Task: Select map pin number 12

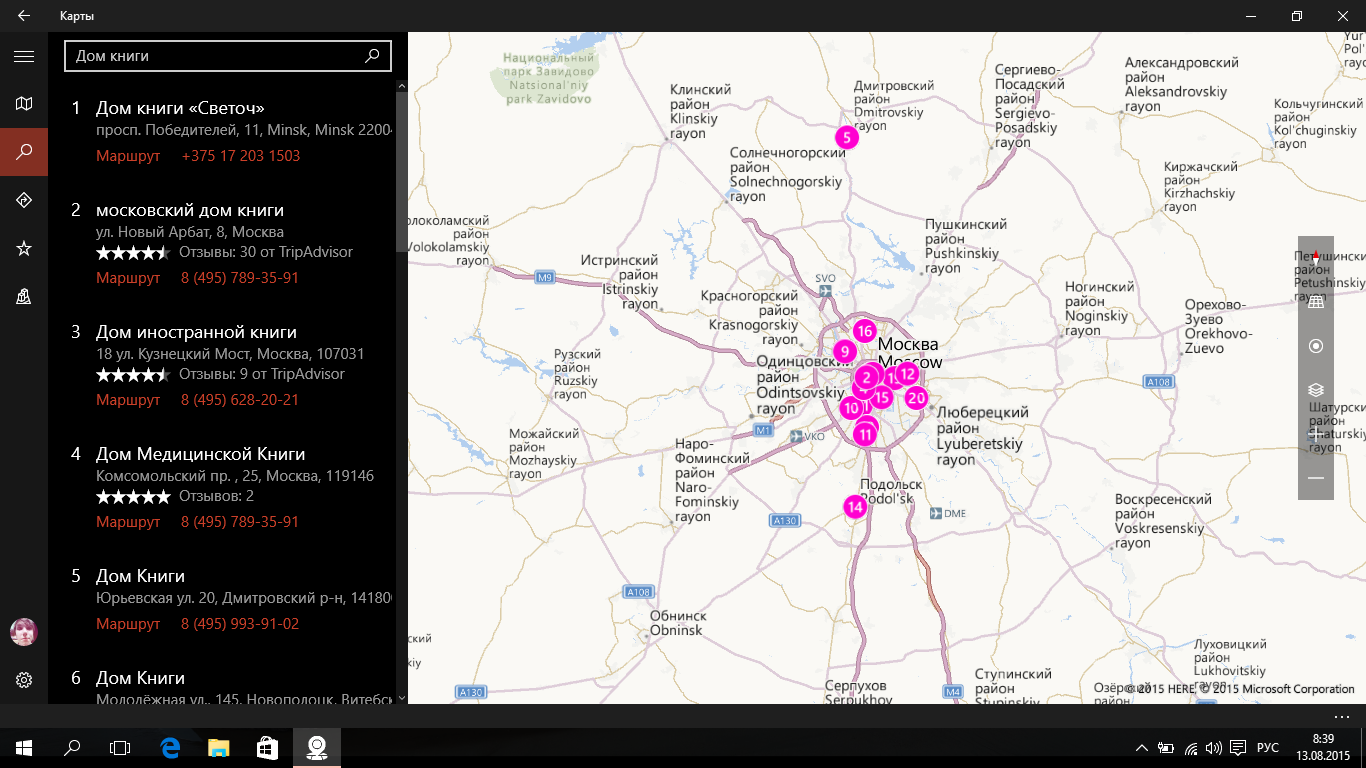Action: tap(908, 374)
